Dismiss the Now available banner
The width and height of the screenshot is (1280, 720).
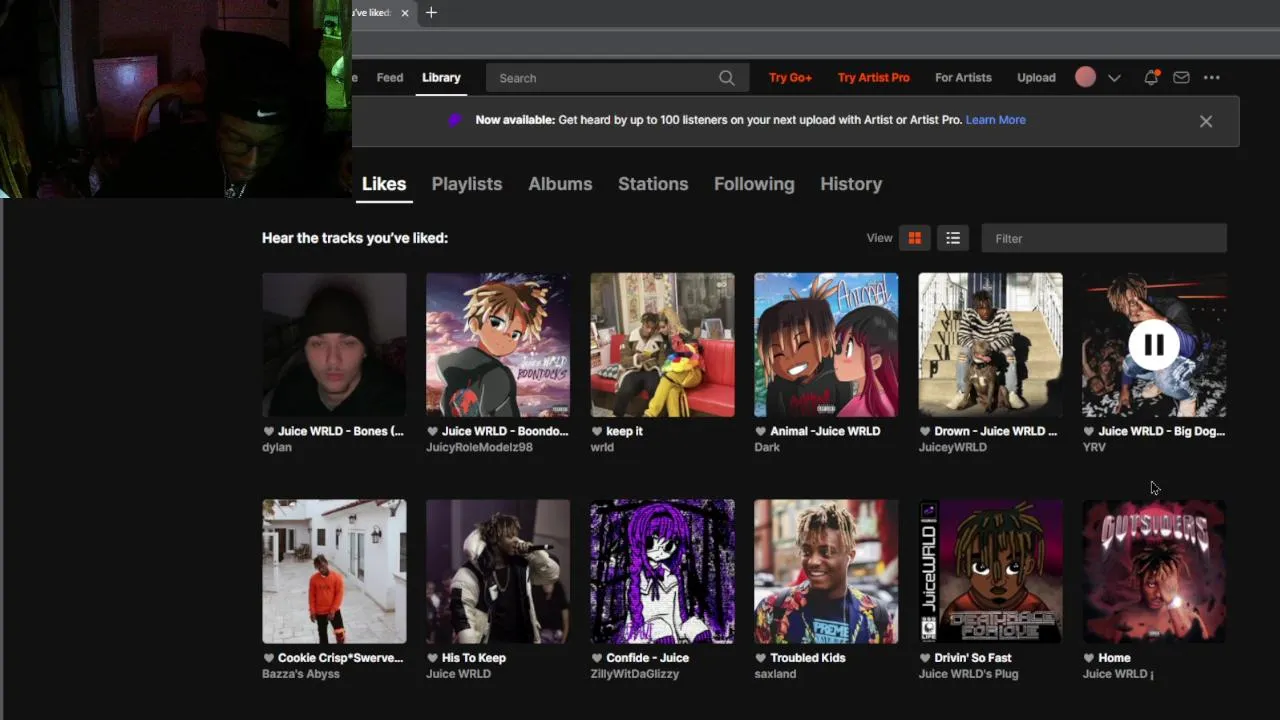tap(1206, 121)
